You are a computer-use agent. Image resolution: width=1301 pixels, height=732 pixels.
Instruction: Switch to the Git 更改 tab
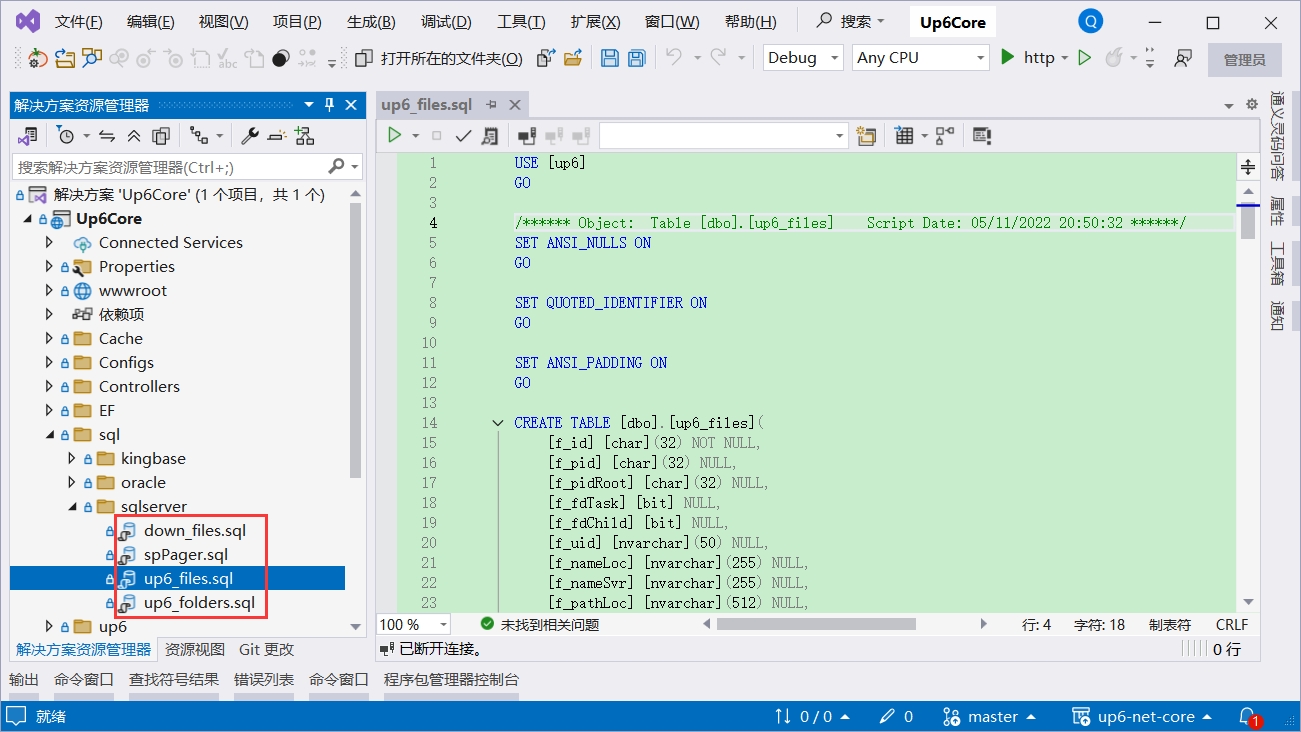point(266,649)
